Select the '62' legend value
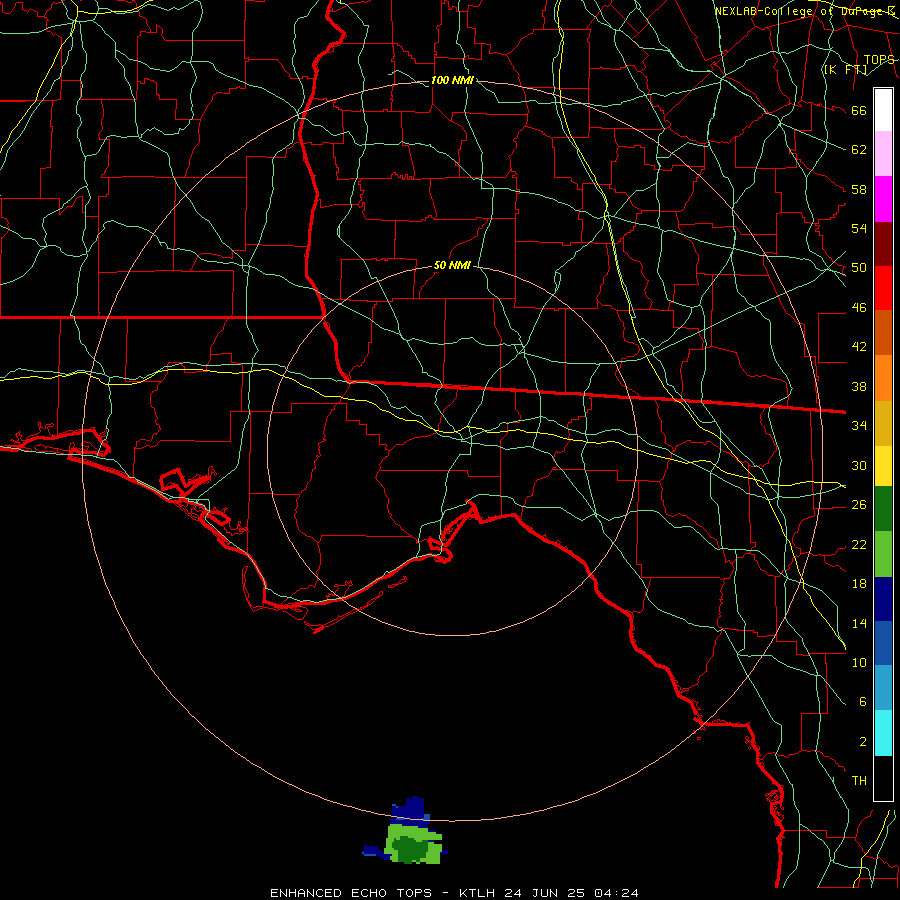Image resolution: width=900 pixels, height=900 pixels. (859, 149)
